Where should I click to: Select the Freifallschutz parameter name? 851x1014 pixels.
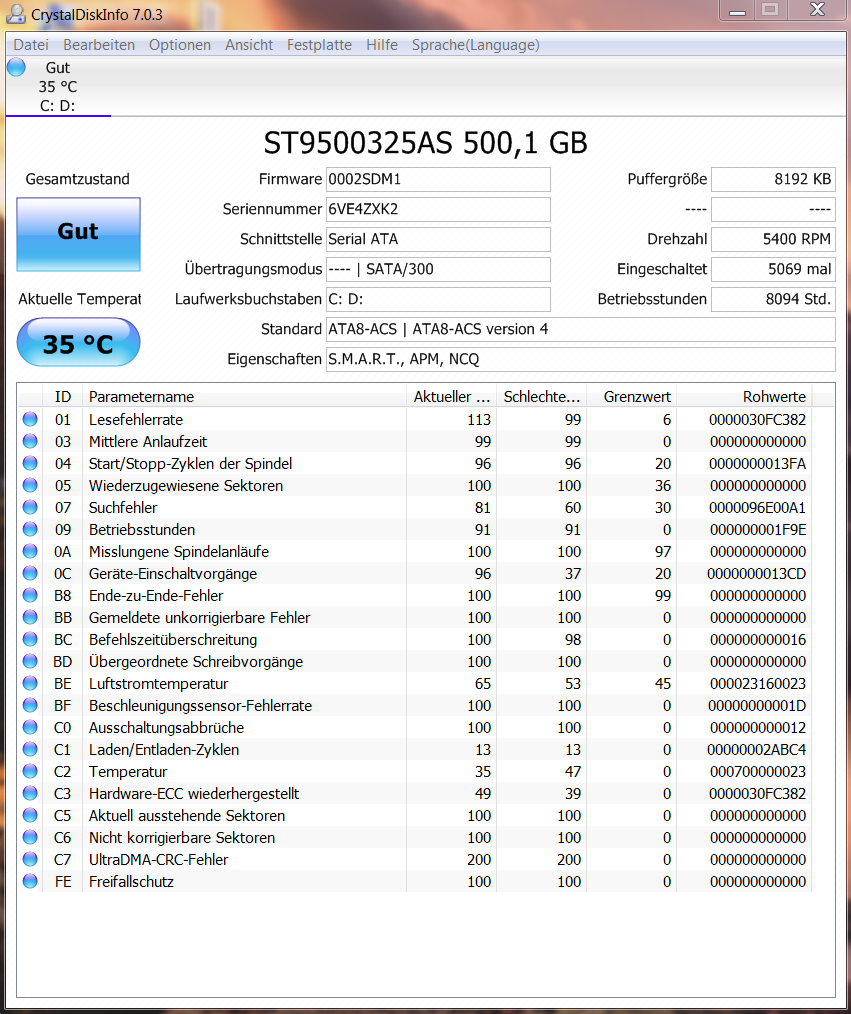tap(131, 881)
